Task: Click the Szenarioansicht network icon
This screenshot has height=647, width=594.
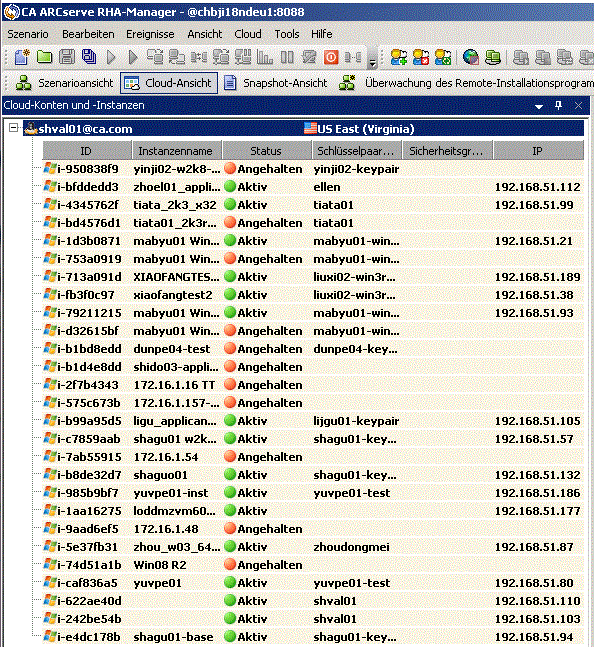Action: (x=24, y=83)
